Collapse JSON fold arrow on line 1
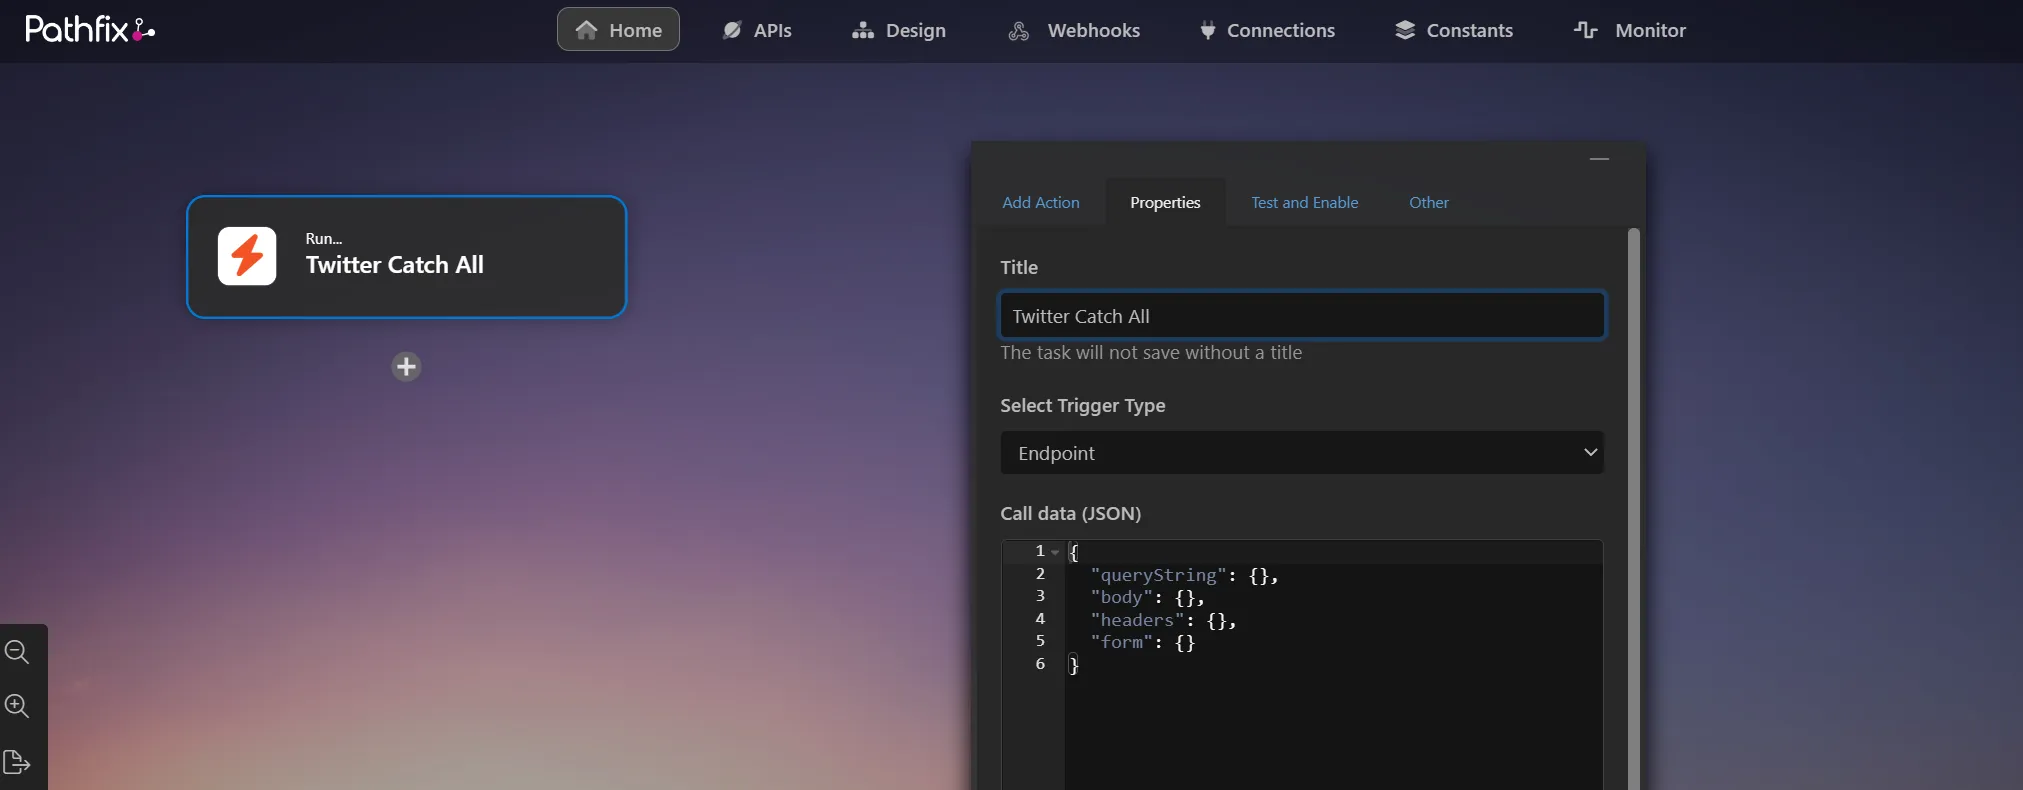2023x790 pixels. coord(1055,552)
